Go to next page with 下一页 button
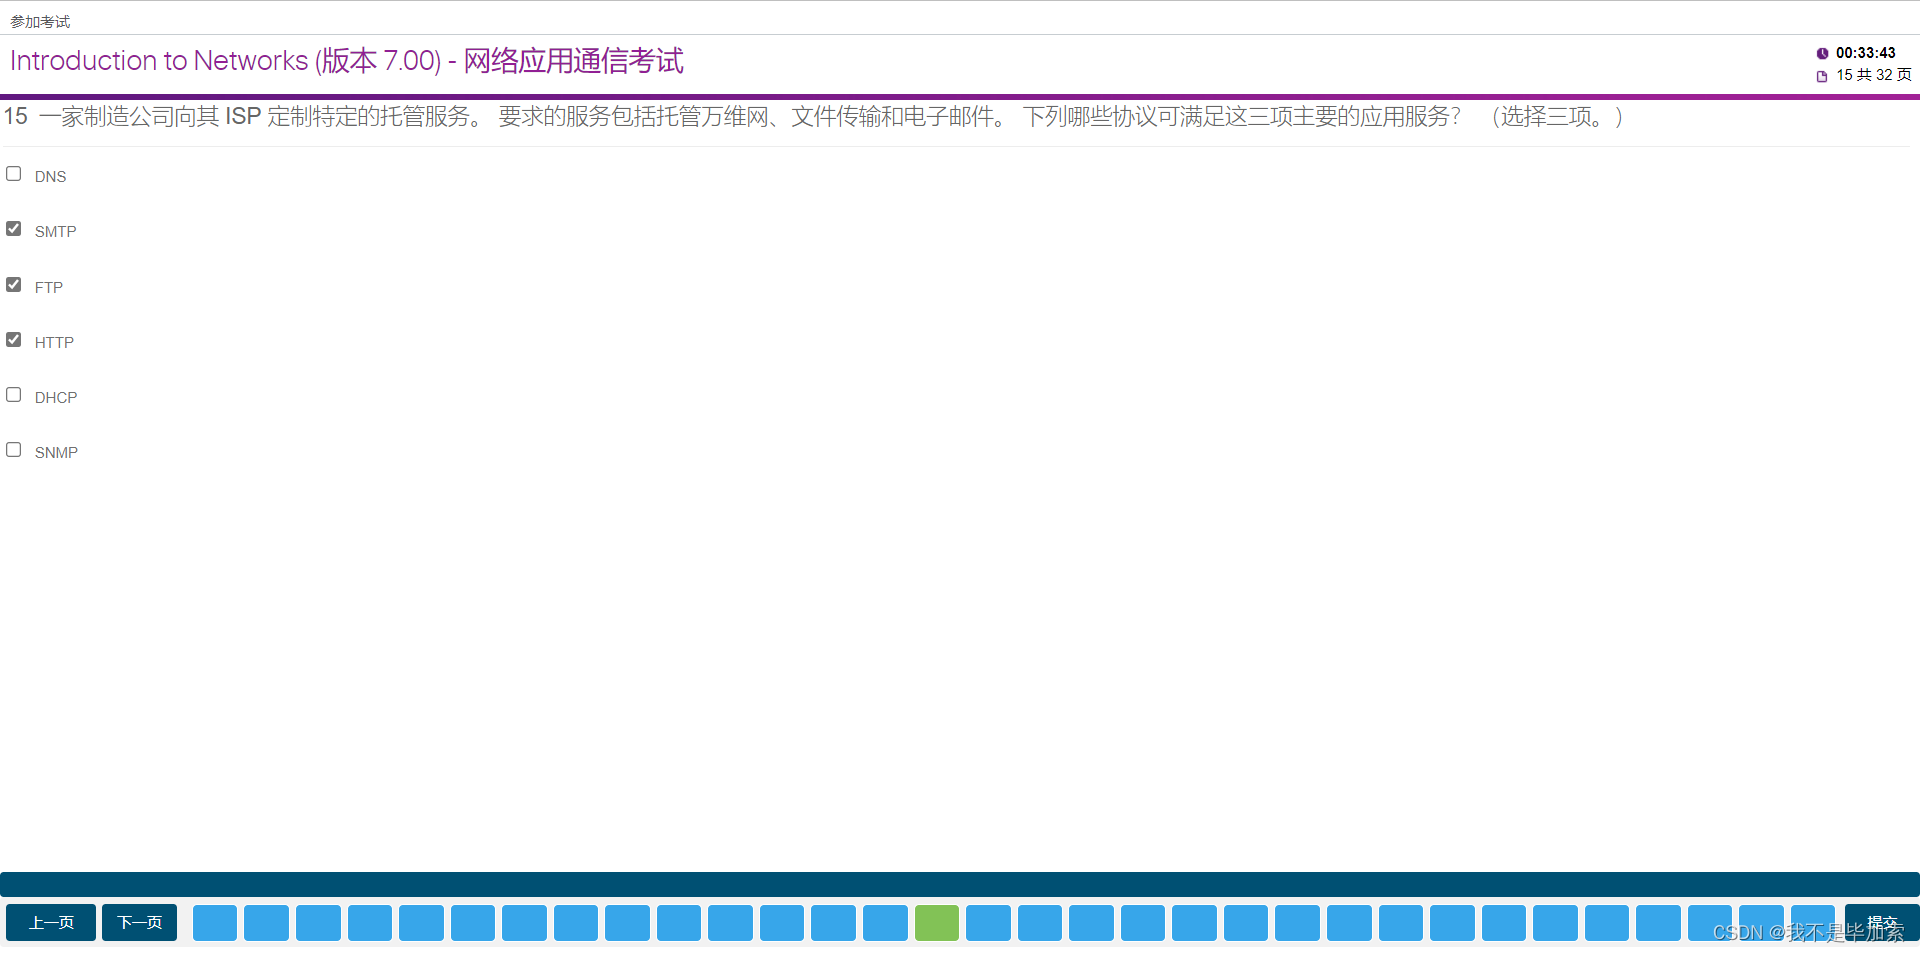 click(139, 922)
